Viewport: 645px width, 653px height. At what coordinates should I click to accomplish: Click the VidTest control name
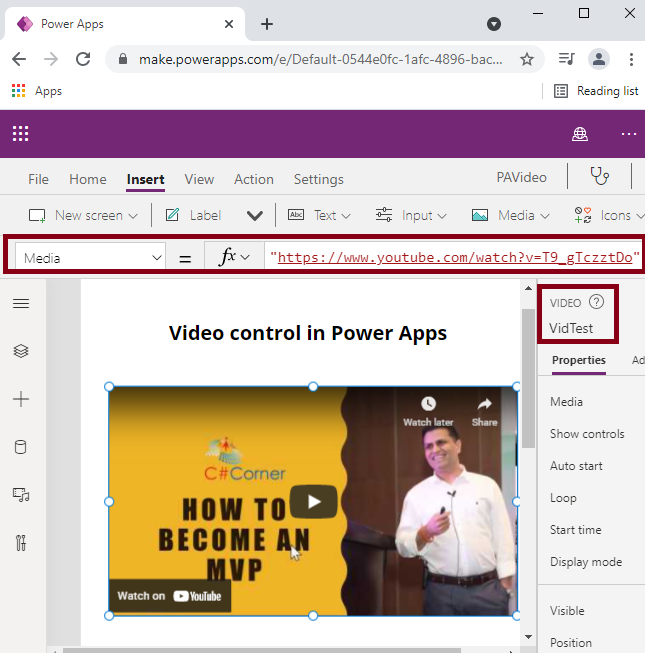coord(570,328)
